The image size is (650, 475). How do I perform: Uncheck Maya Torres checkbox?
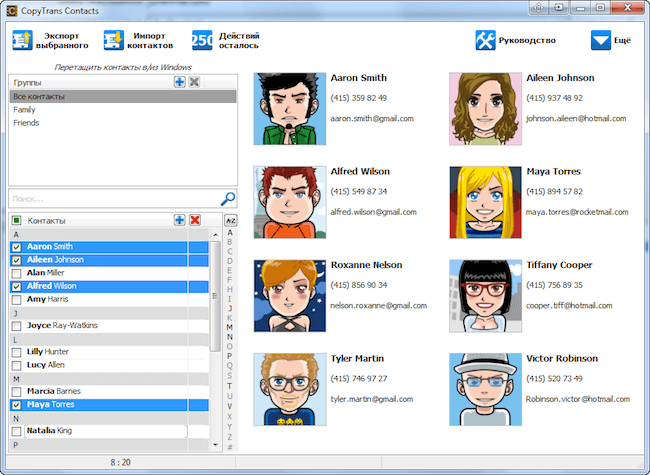coord(17,405)
